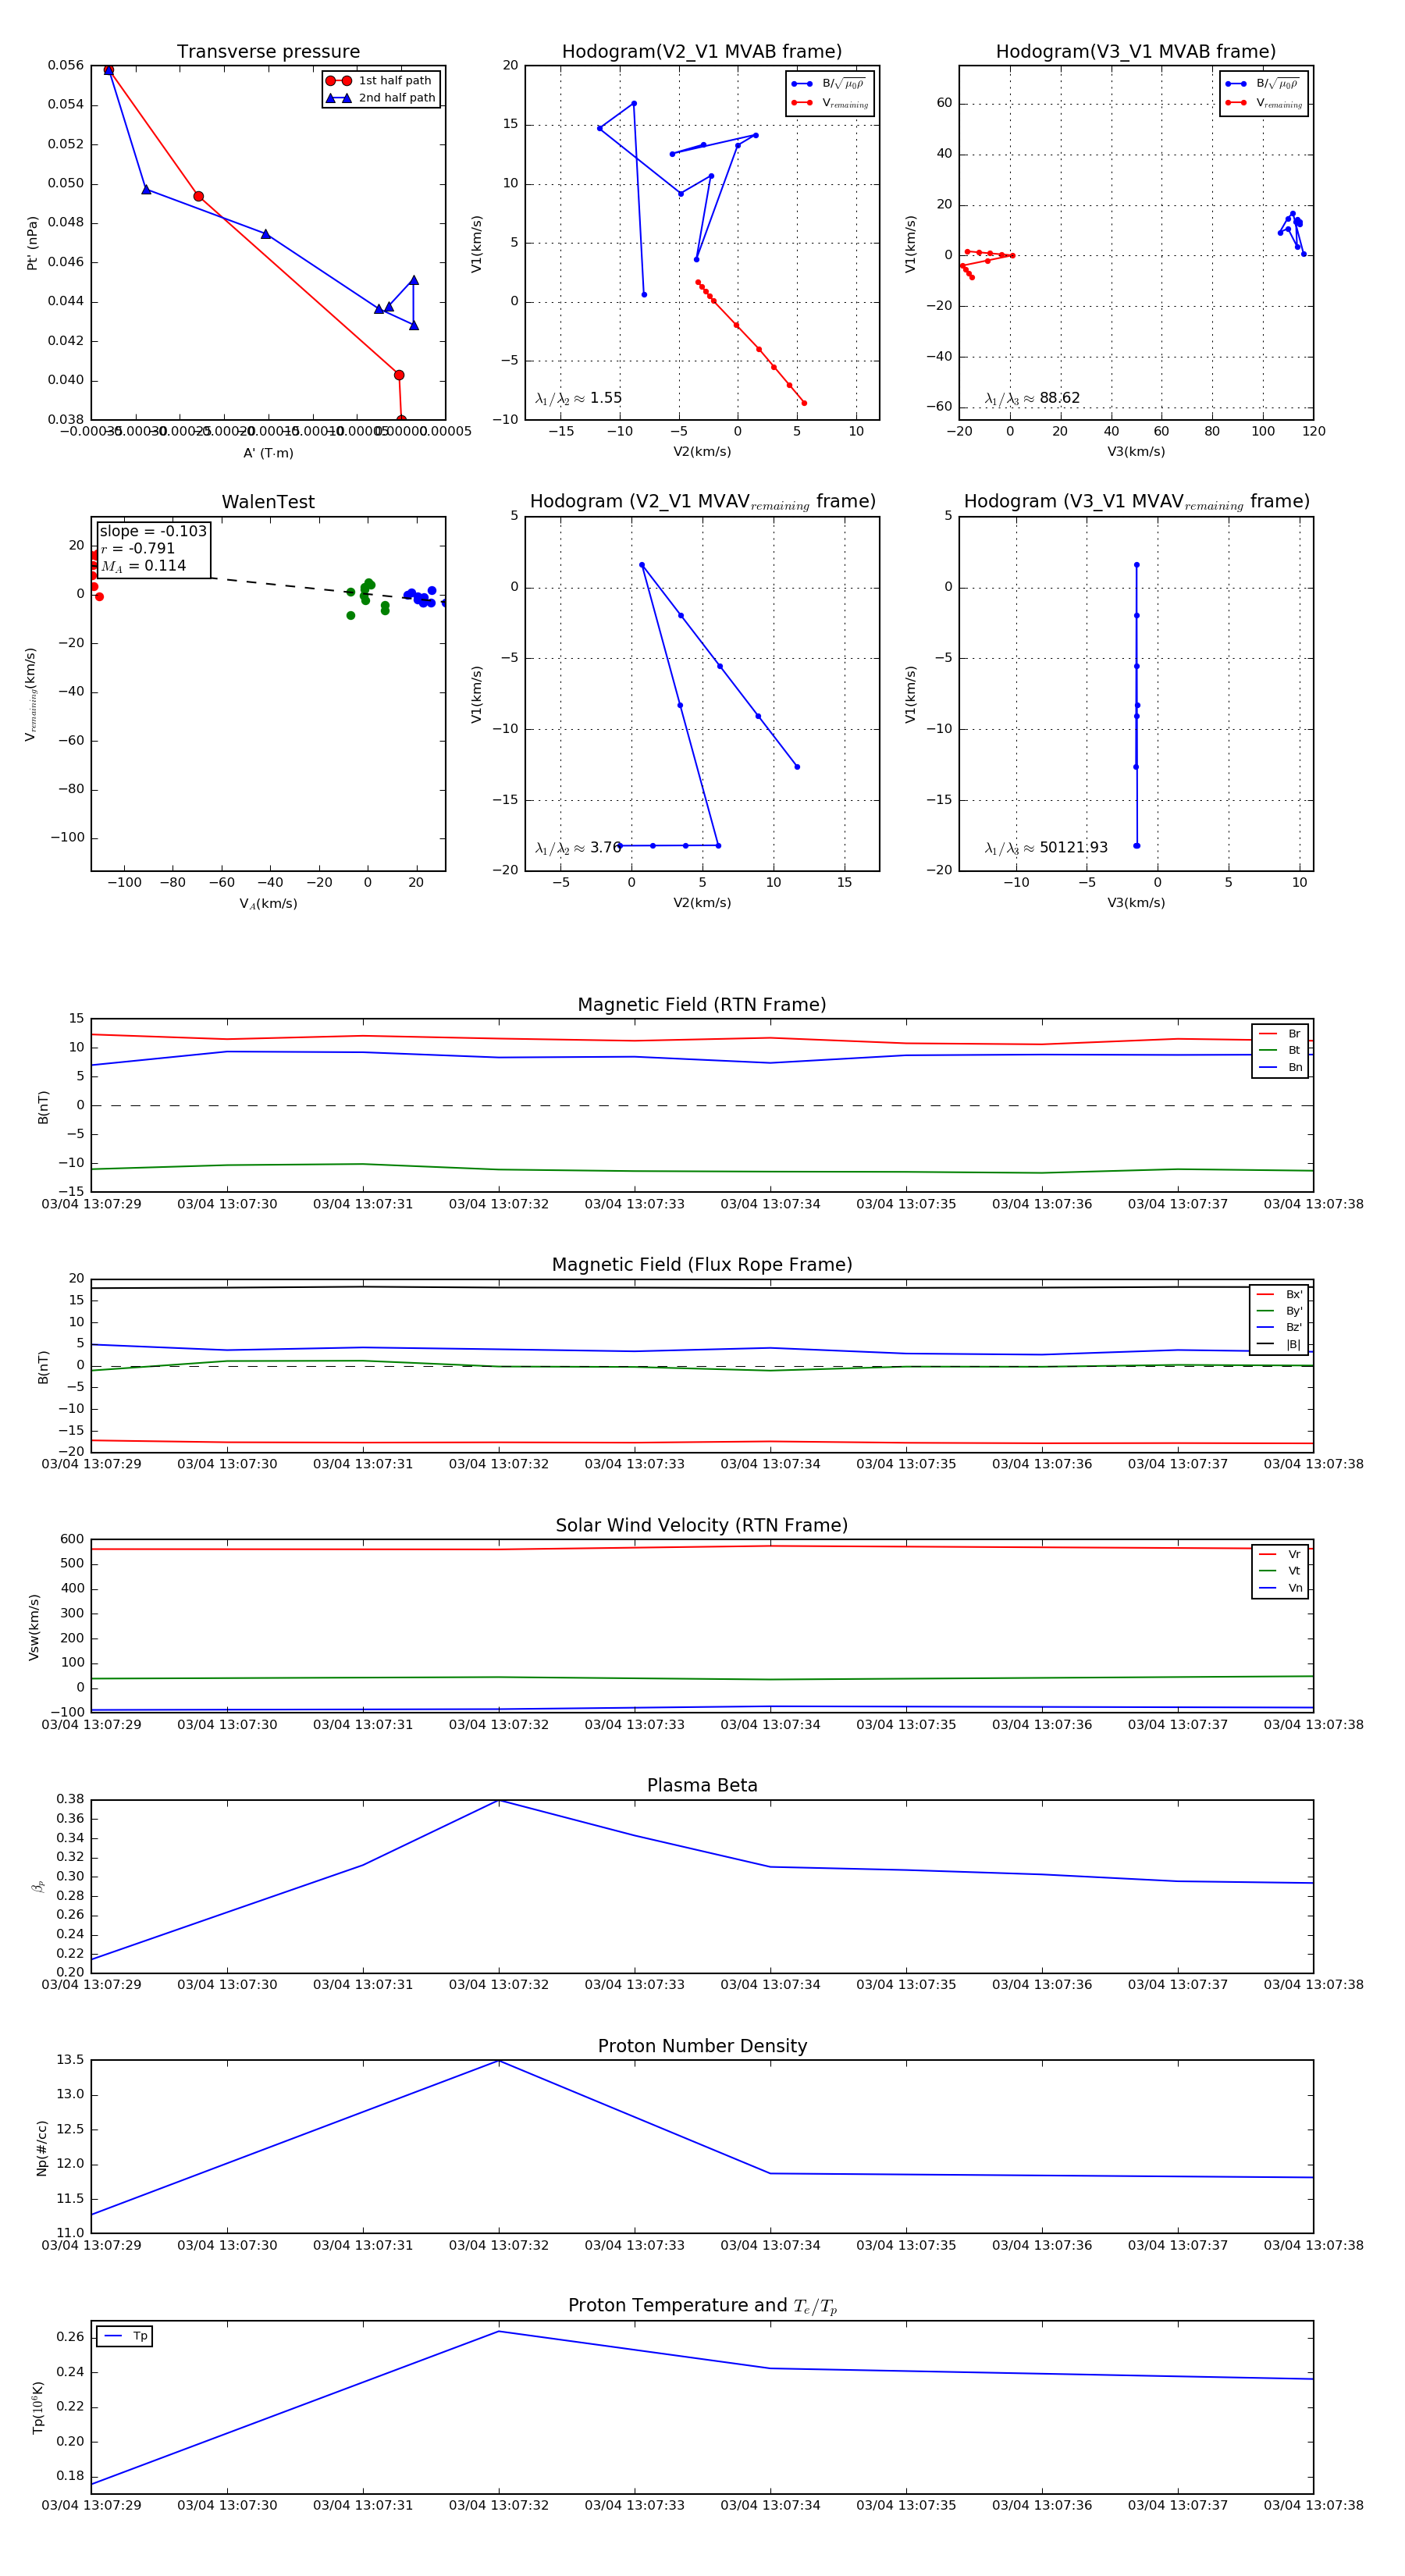Click the Plasma Beta curve peak at 13:07:32

[499, 1800]
